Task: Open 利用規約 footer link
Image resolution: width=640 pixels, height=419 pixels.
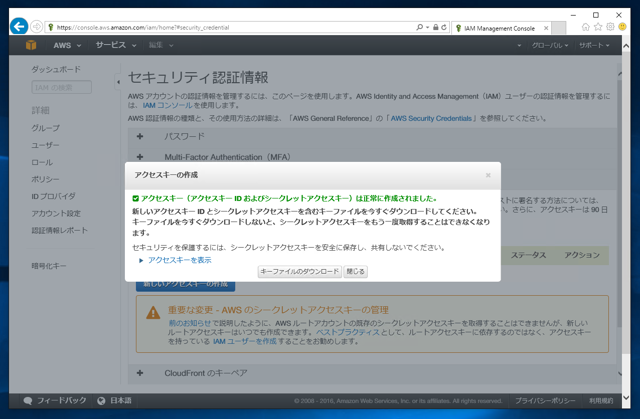Action: (x=601, y=401)
